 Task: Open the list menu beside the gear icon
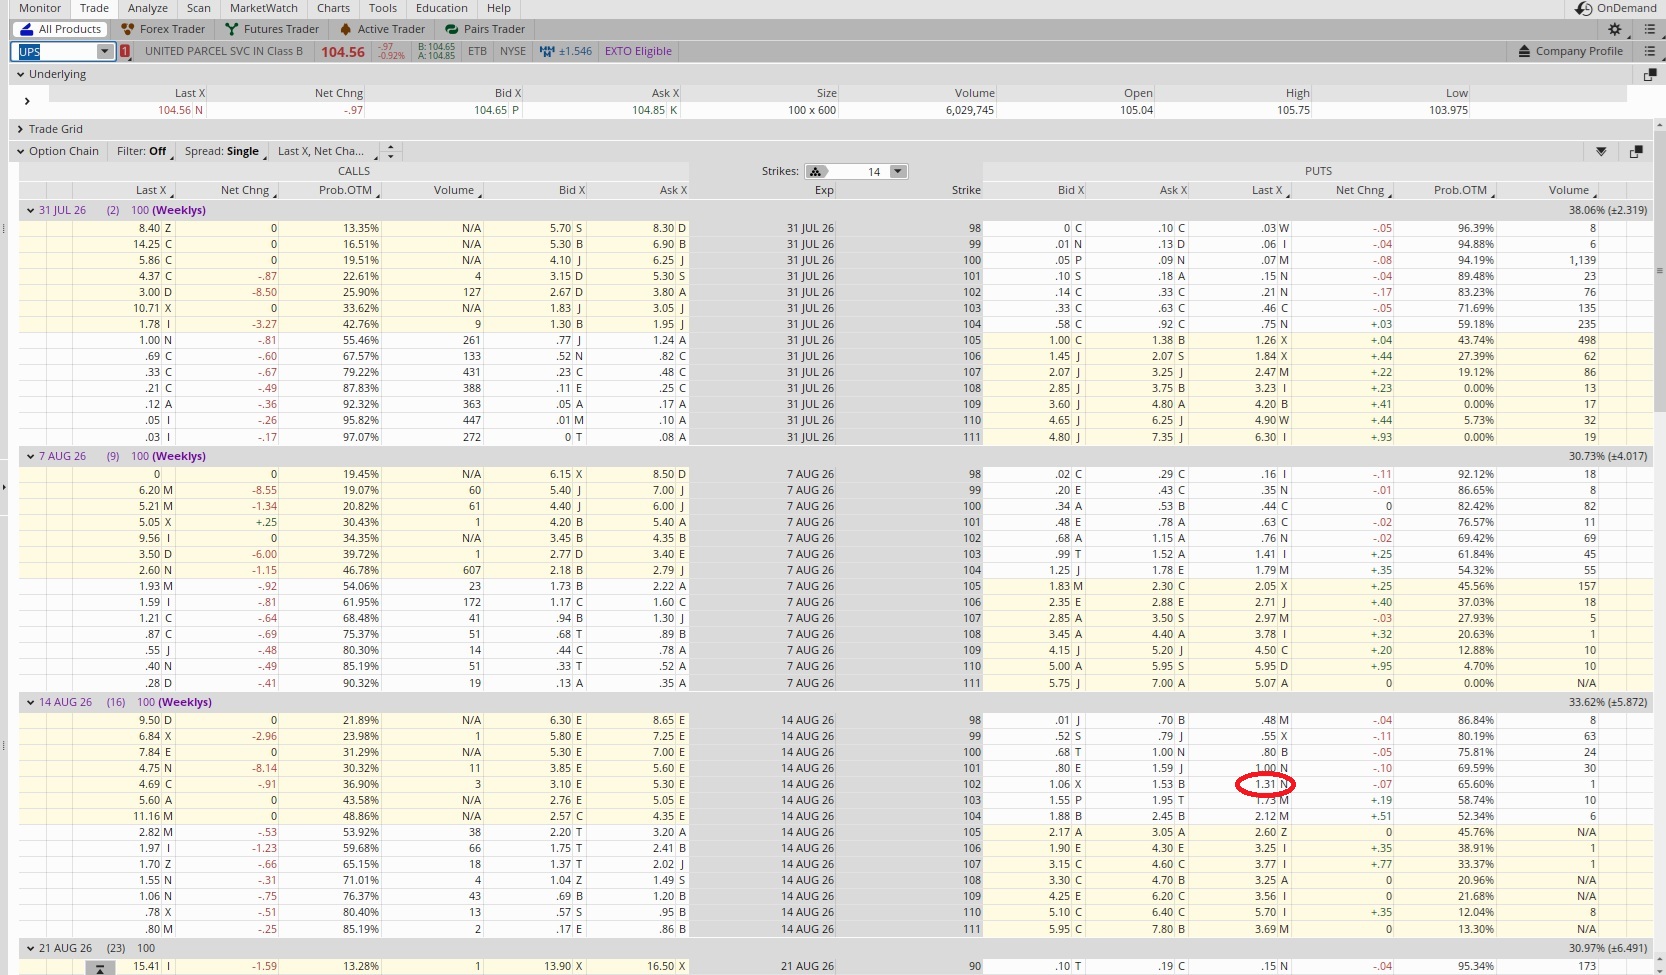1650,29
